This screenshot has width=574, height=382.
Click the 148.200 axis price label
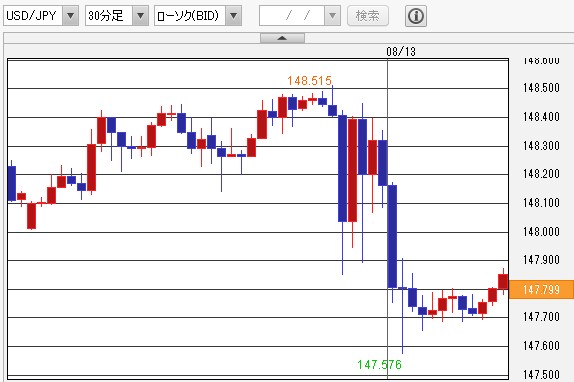(541, 174)
